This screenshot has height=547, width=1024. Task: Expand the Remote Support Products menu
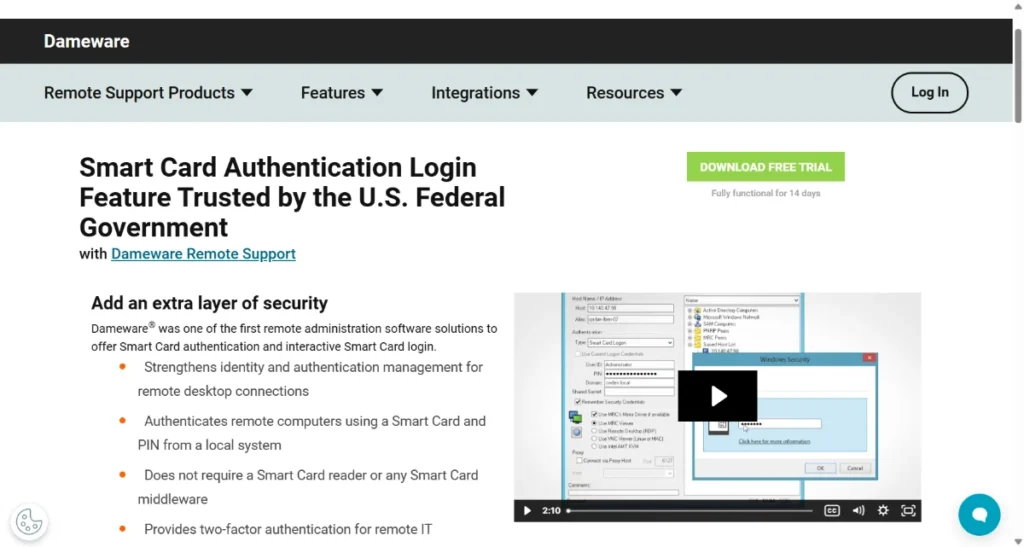pos(148,93)
